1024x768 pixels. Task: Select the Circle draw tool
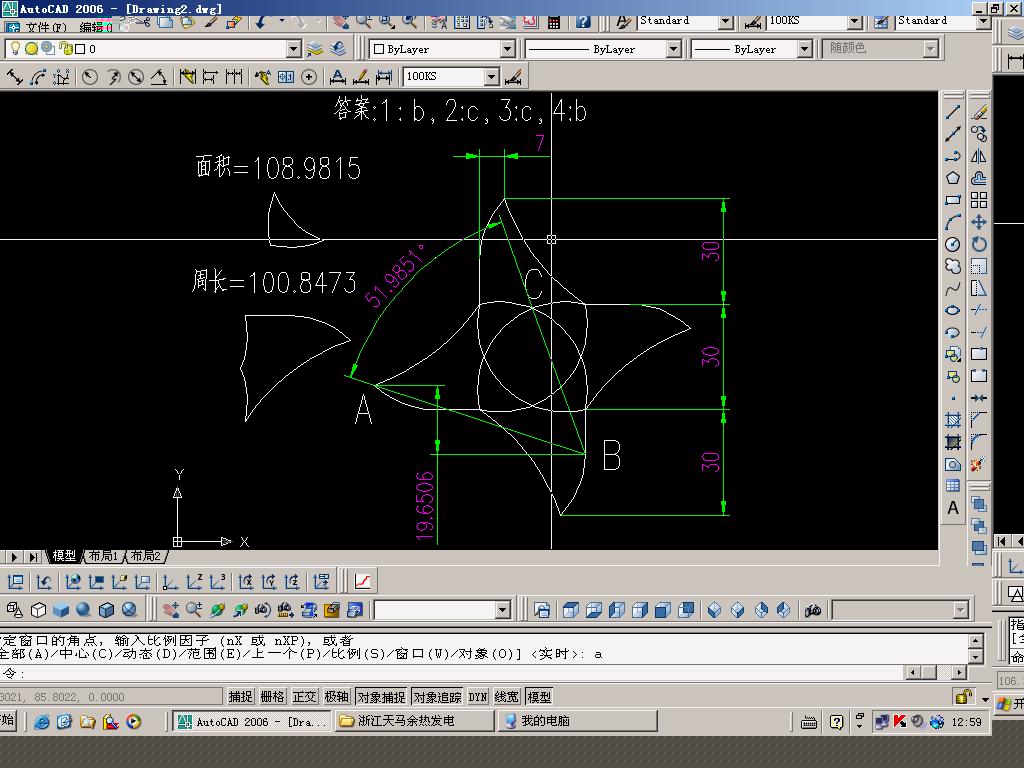click(x=953, y=244)
